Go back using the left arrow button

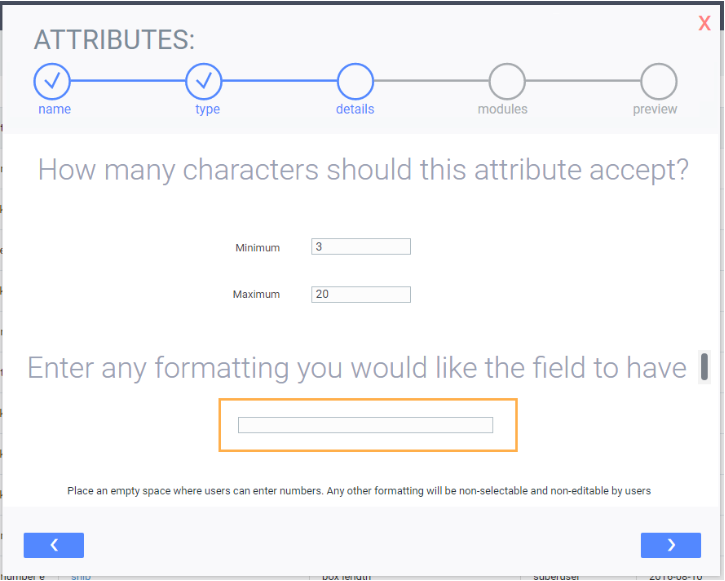54,545
